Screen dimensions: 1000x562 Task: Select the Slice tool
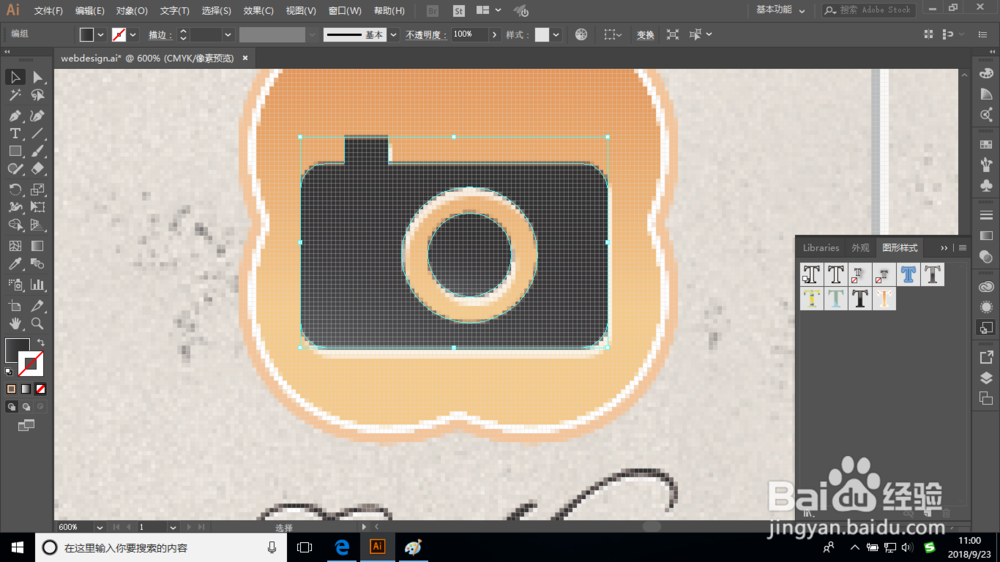tap(37, 306)
